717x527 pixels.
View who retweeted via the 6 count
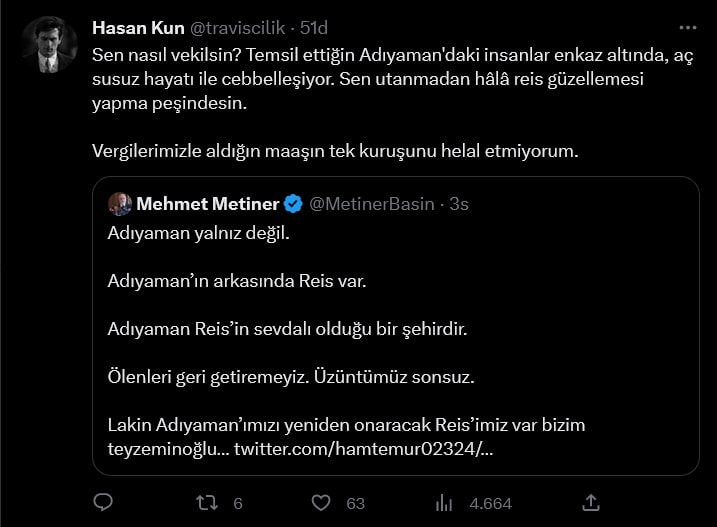[238, 504]
